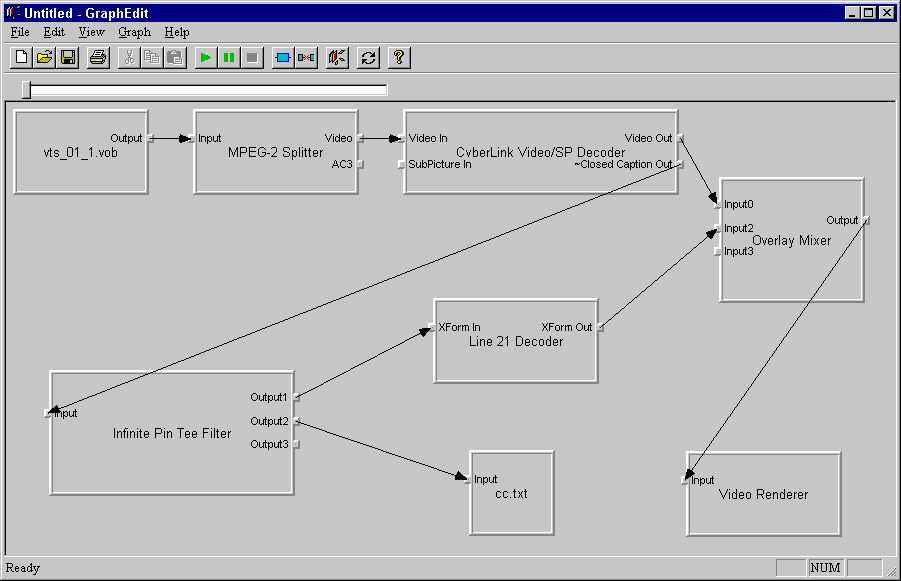This screenshot has width=901, height=581.
Task: Select the Video Renderer filter box
Action: (764, 494)
